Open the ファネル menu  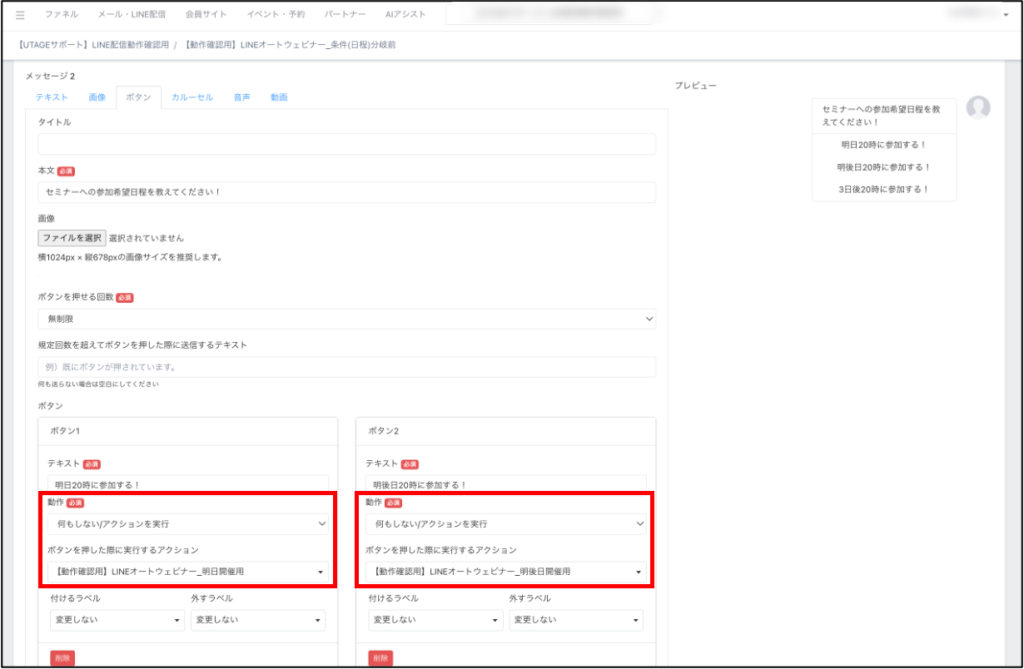(62, 15)
